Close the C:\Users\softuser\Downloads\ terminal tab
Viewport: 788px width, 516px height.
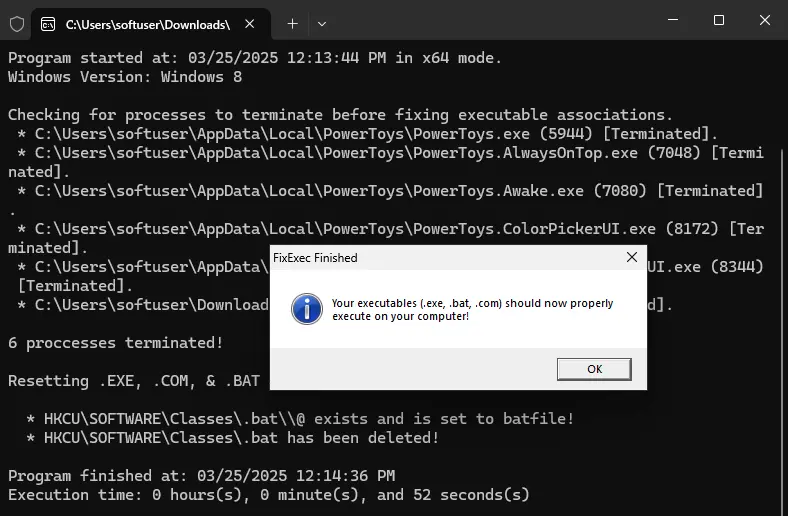pos(249,24)
